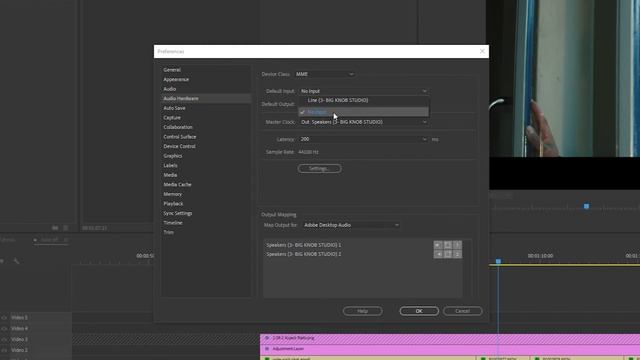The image size is (640, 360).
Task: Click the 00:01:10:00 timeline ruler mark
Action: click(x=540, y=256)
